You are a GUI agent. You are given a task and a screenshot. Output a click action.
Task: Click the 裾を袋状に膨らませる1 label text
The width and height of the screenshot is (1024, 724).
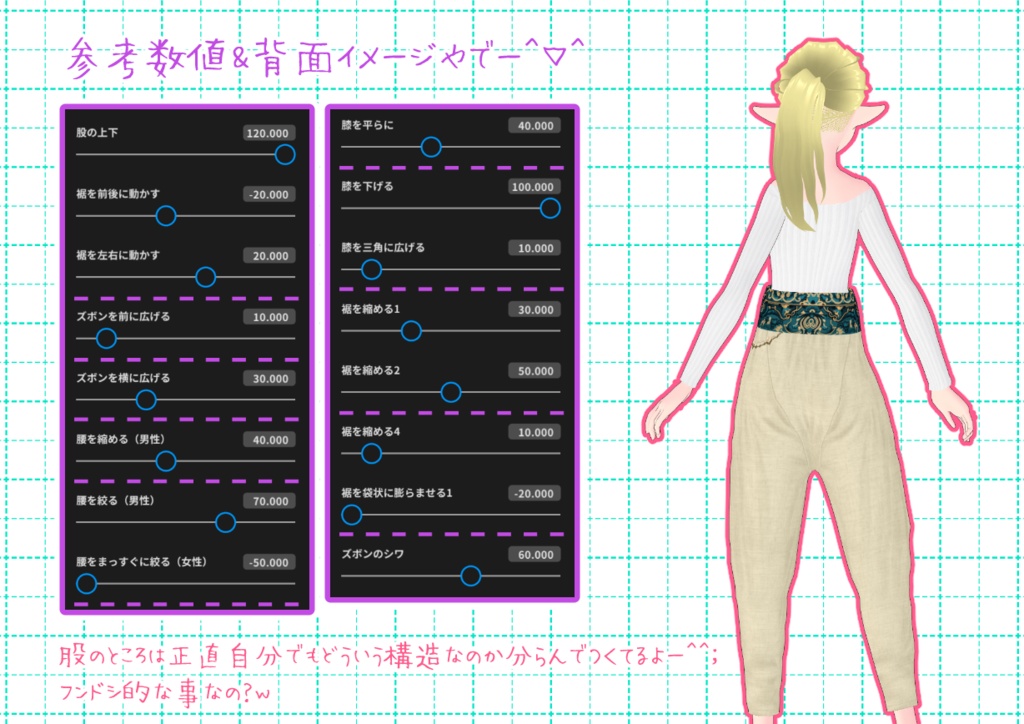click(x=396, y=494)
